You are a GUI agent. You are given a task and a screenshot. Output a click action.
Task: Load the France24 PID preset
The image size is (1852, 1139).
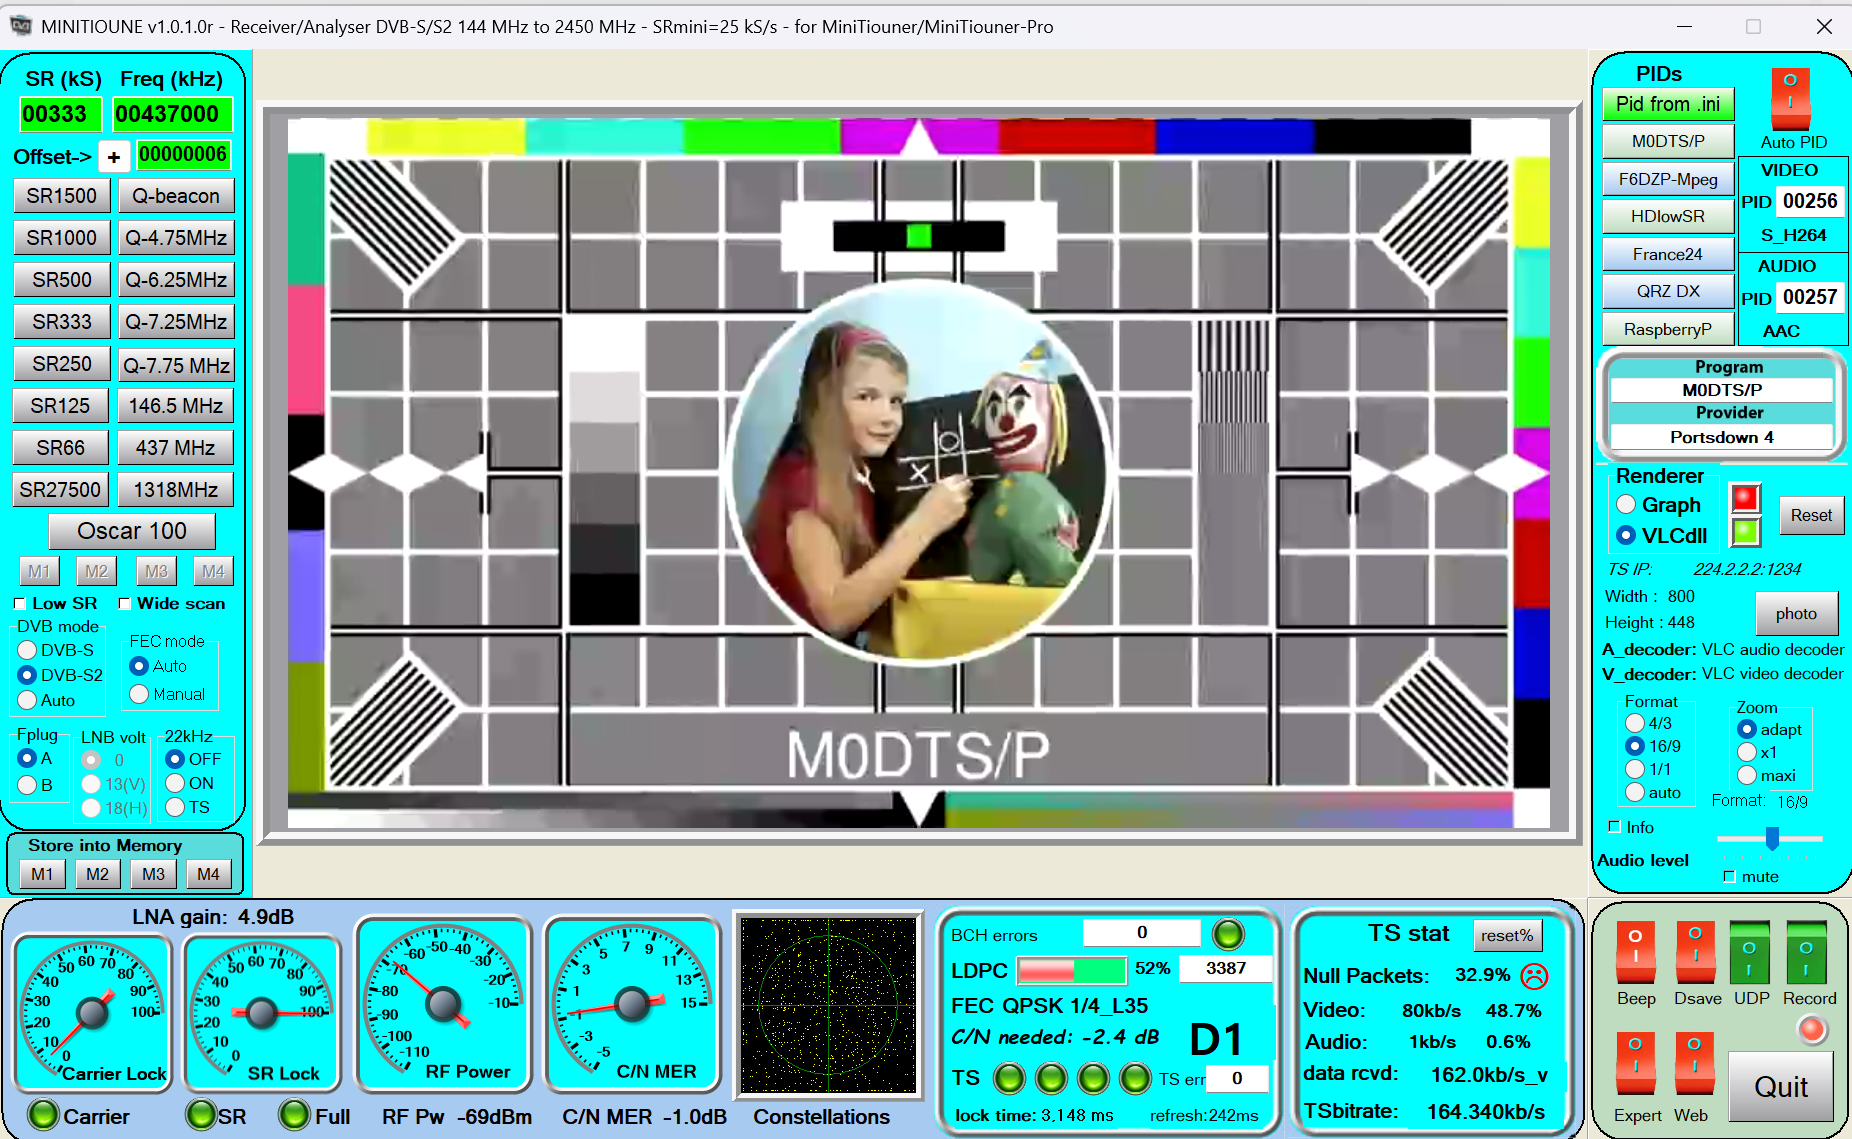(x=1667, y=254)
